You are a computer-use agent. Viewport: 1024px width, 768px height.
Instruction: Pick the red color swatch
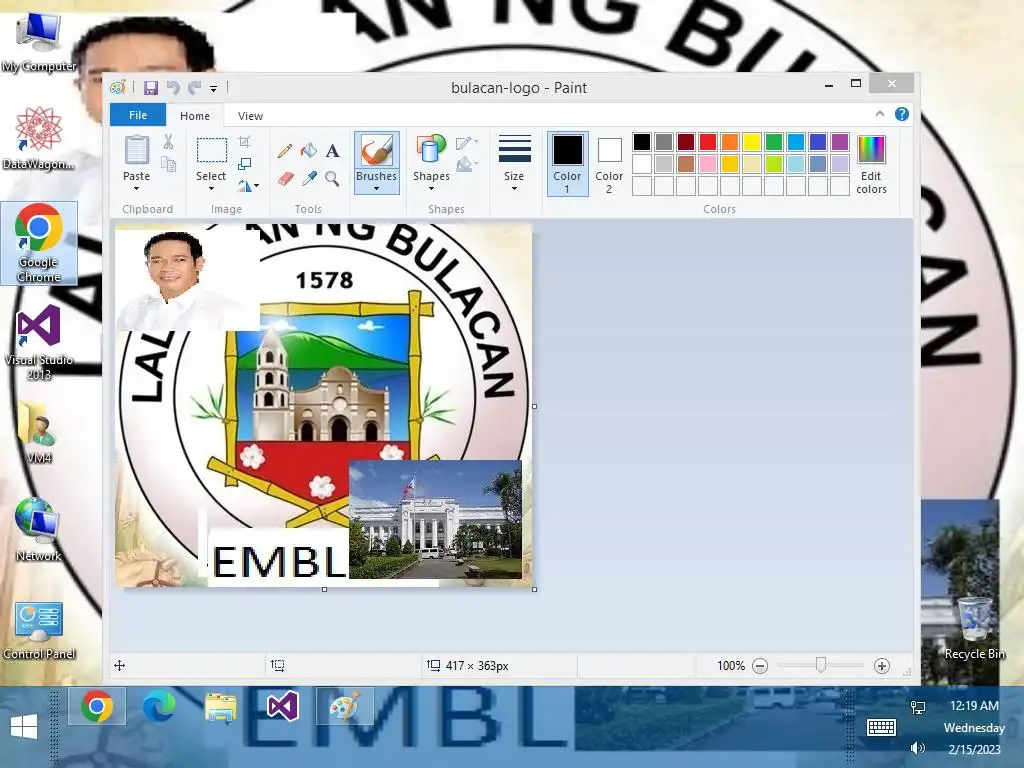click(708, 142)
